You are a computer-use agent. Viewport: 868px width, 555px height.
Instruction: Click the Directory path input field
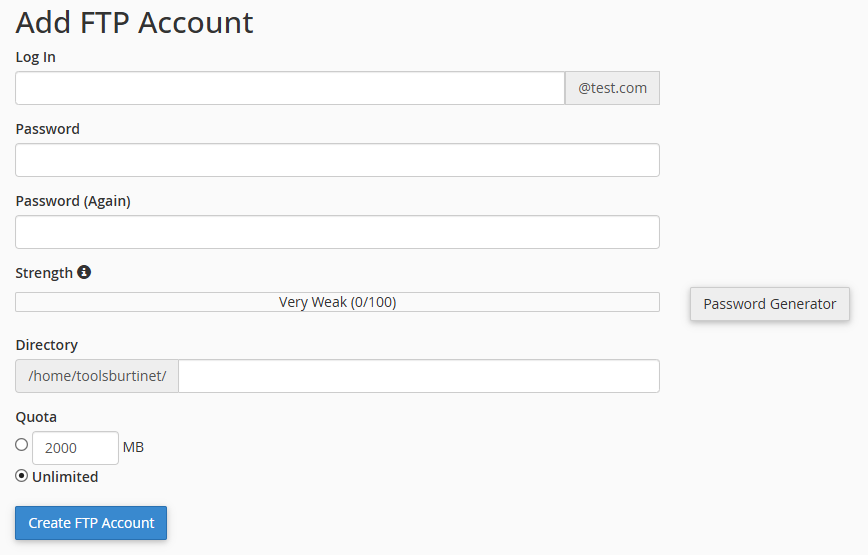tap(418, 376)
